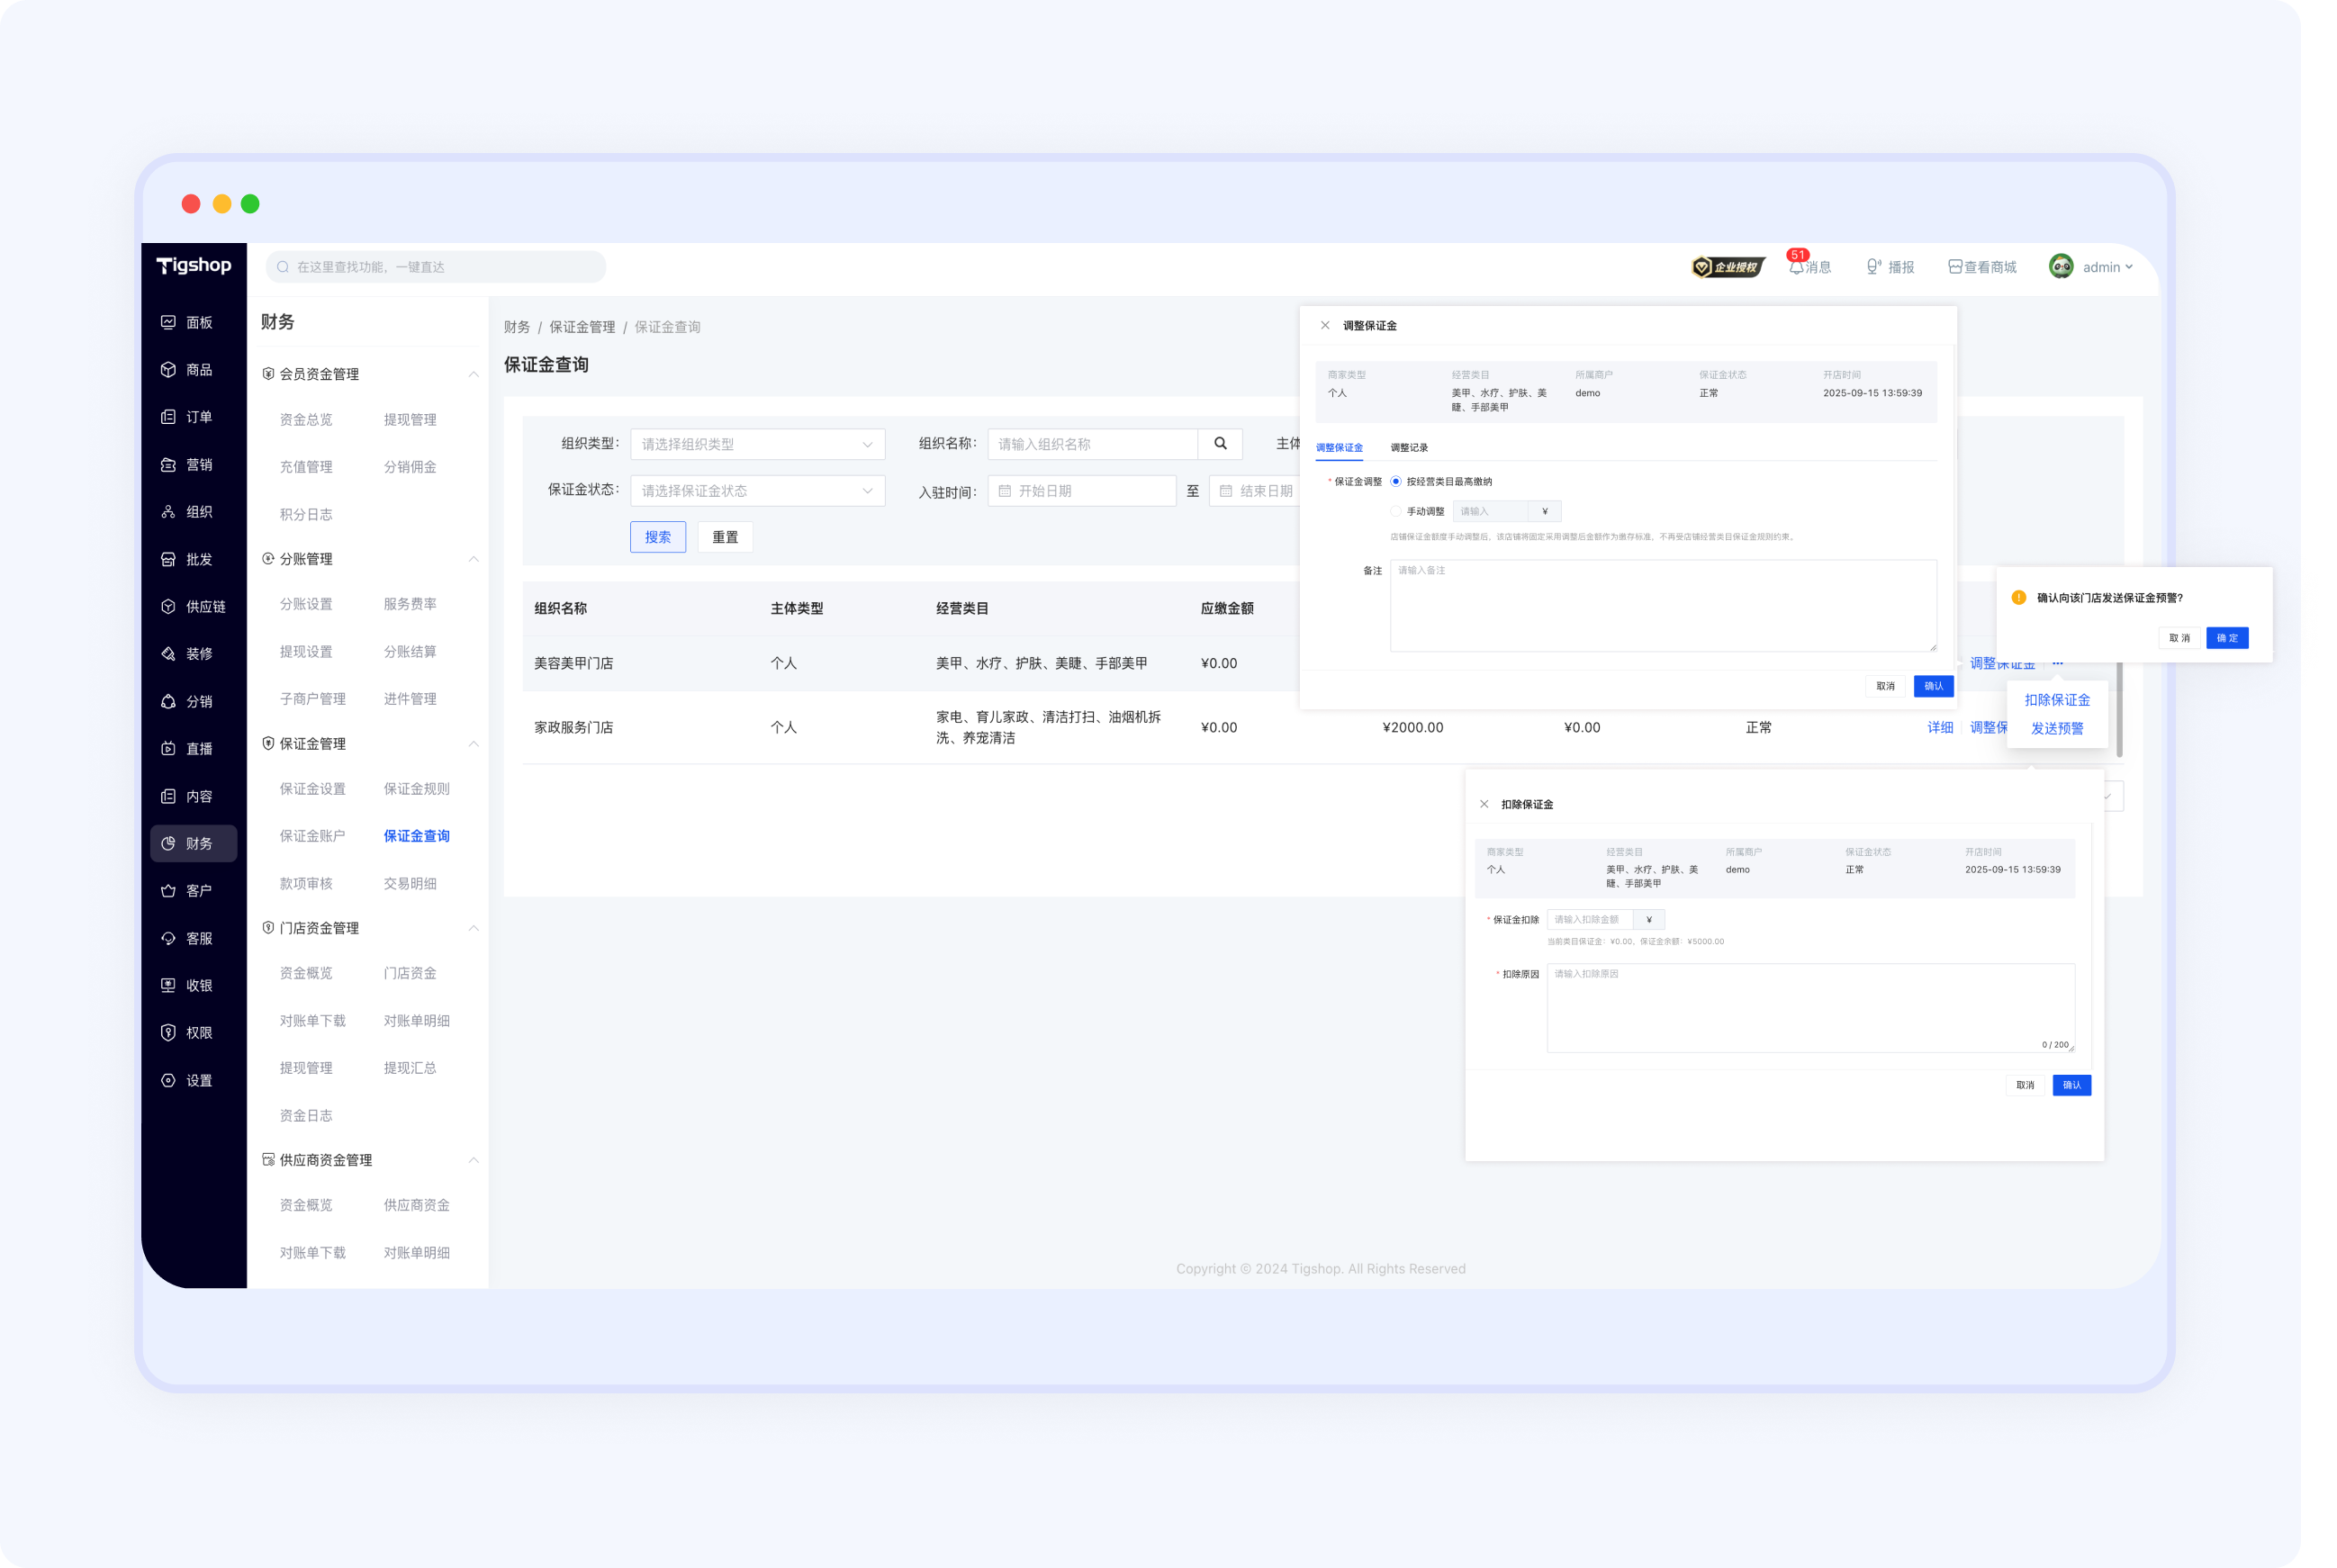
Task: Open the 装修 decoration sidebar icon
Action: 168,654
